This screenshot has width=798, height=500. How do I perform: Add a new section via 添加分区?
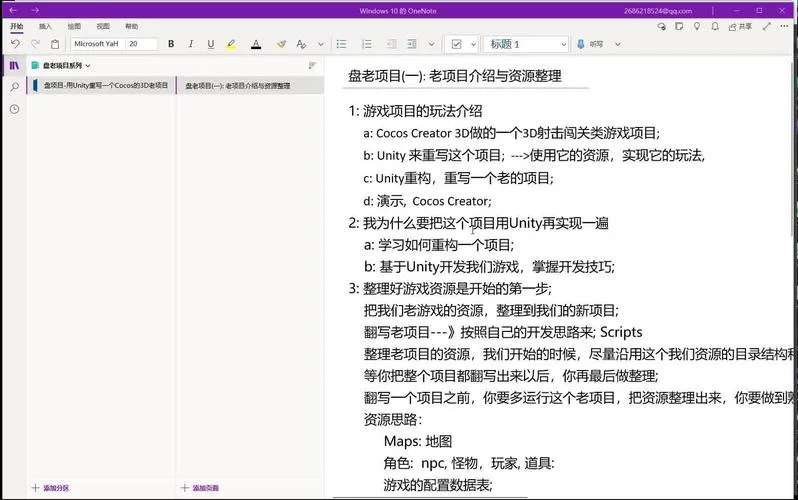point(50,488)
